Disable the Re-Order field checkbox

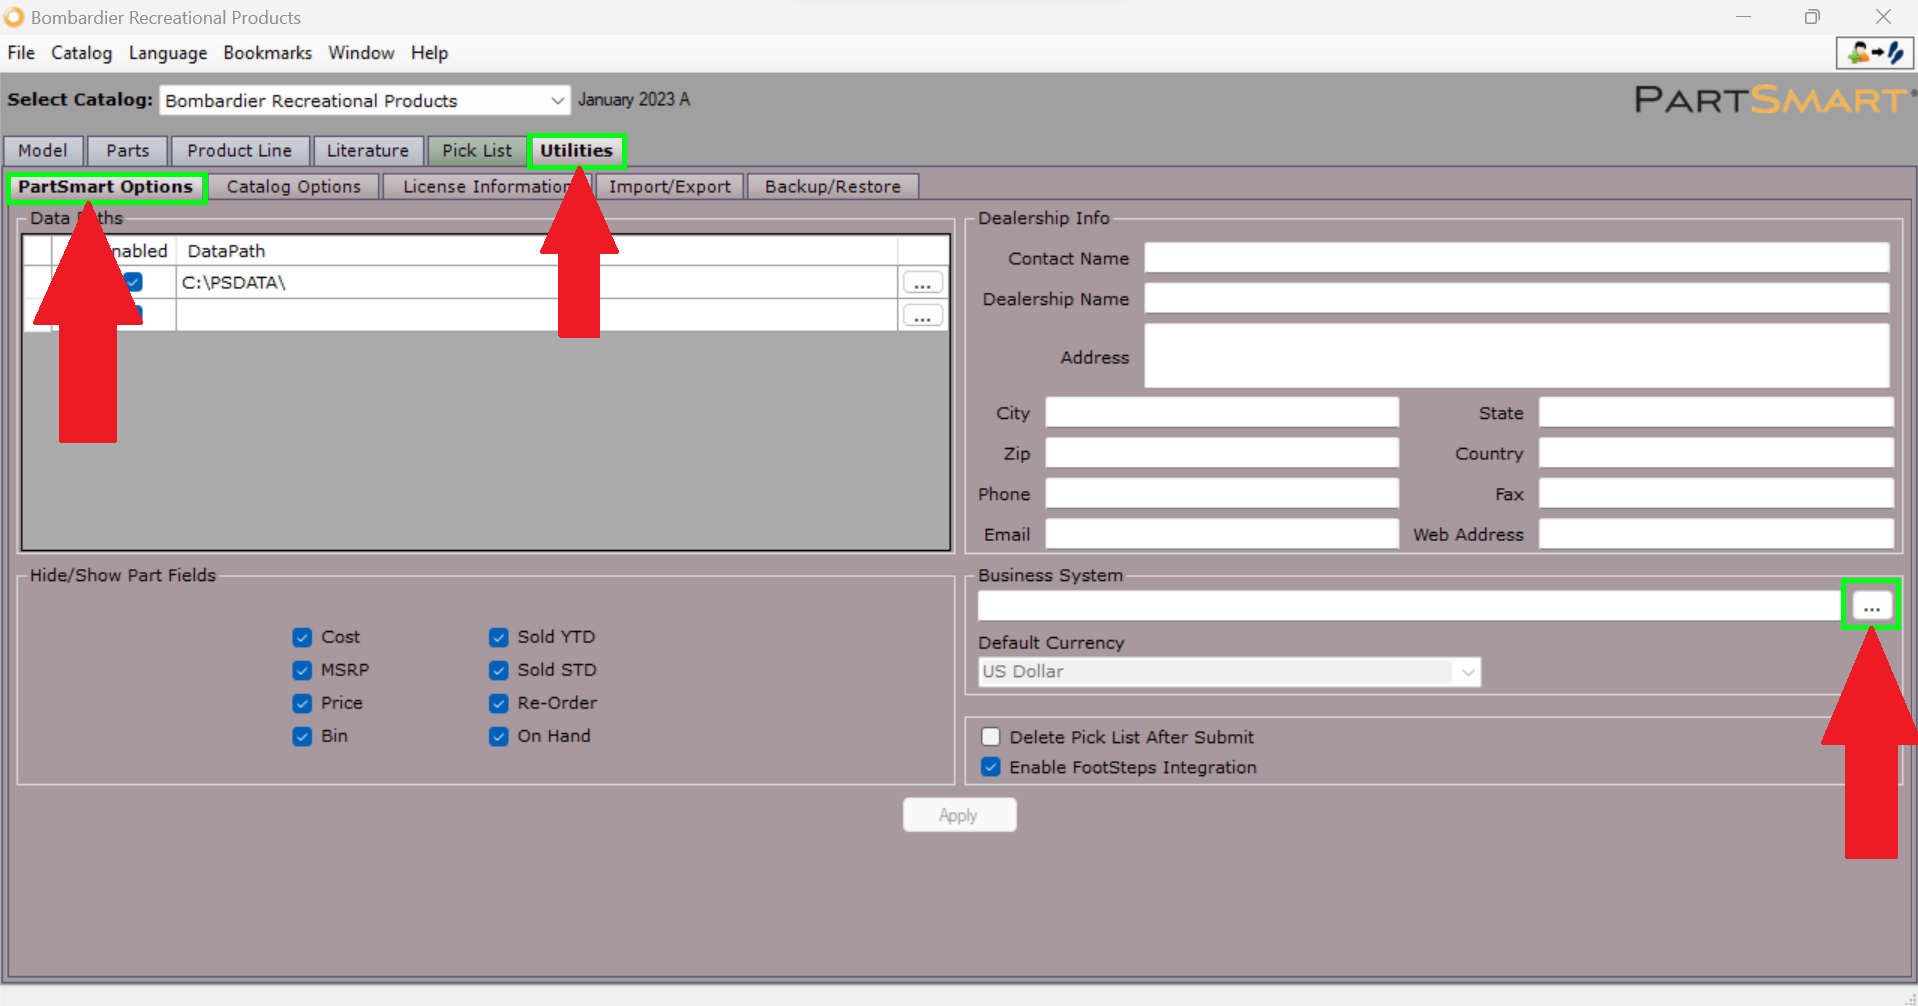(498, 703)
